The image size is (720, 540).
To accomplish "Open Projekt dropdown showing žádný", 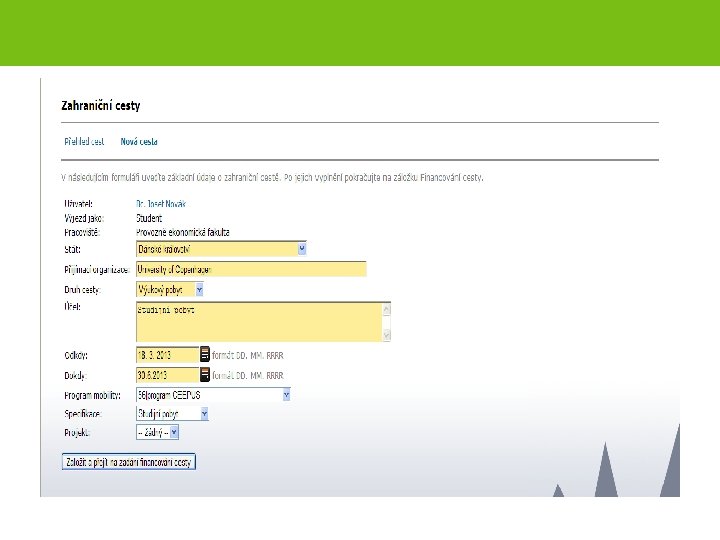I will click(158, 433).
